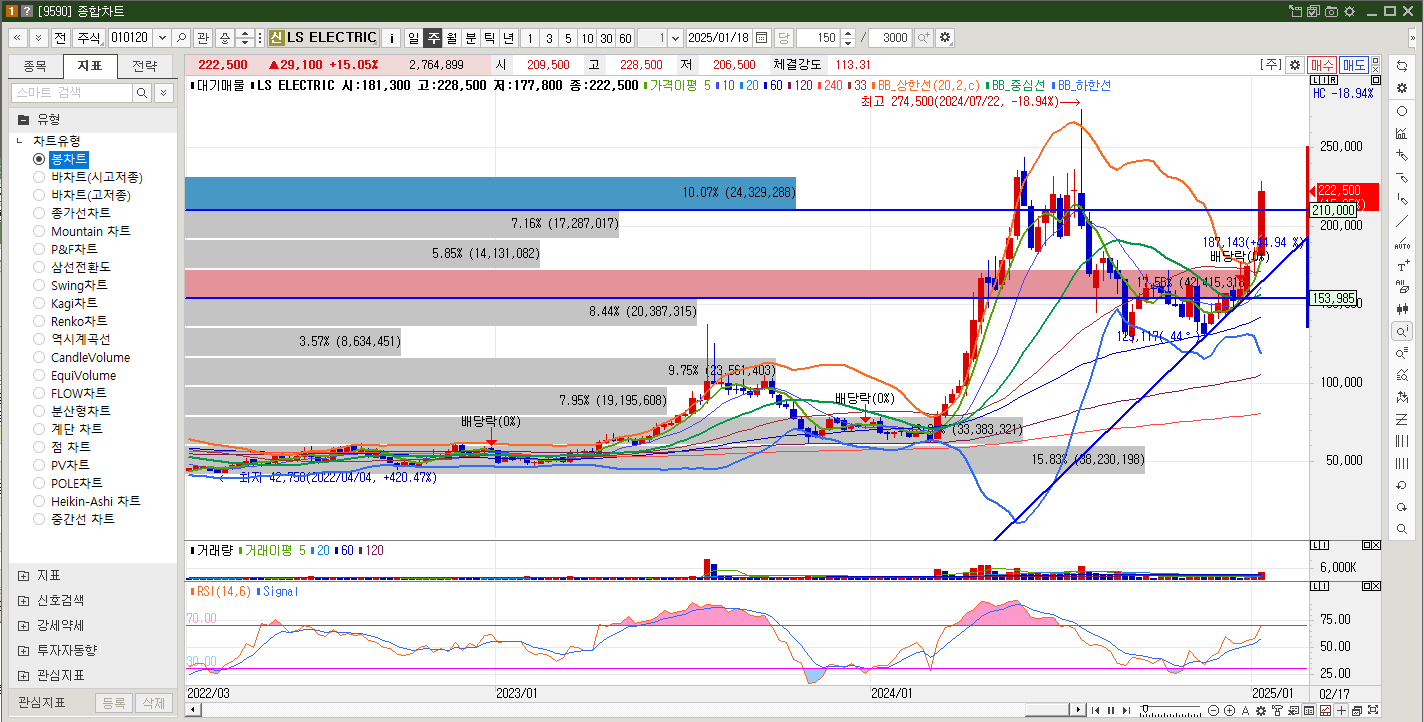Open the stock code 010120 dropdown

161,37
